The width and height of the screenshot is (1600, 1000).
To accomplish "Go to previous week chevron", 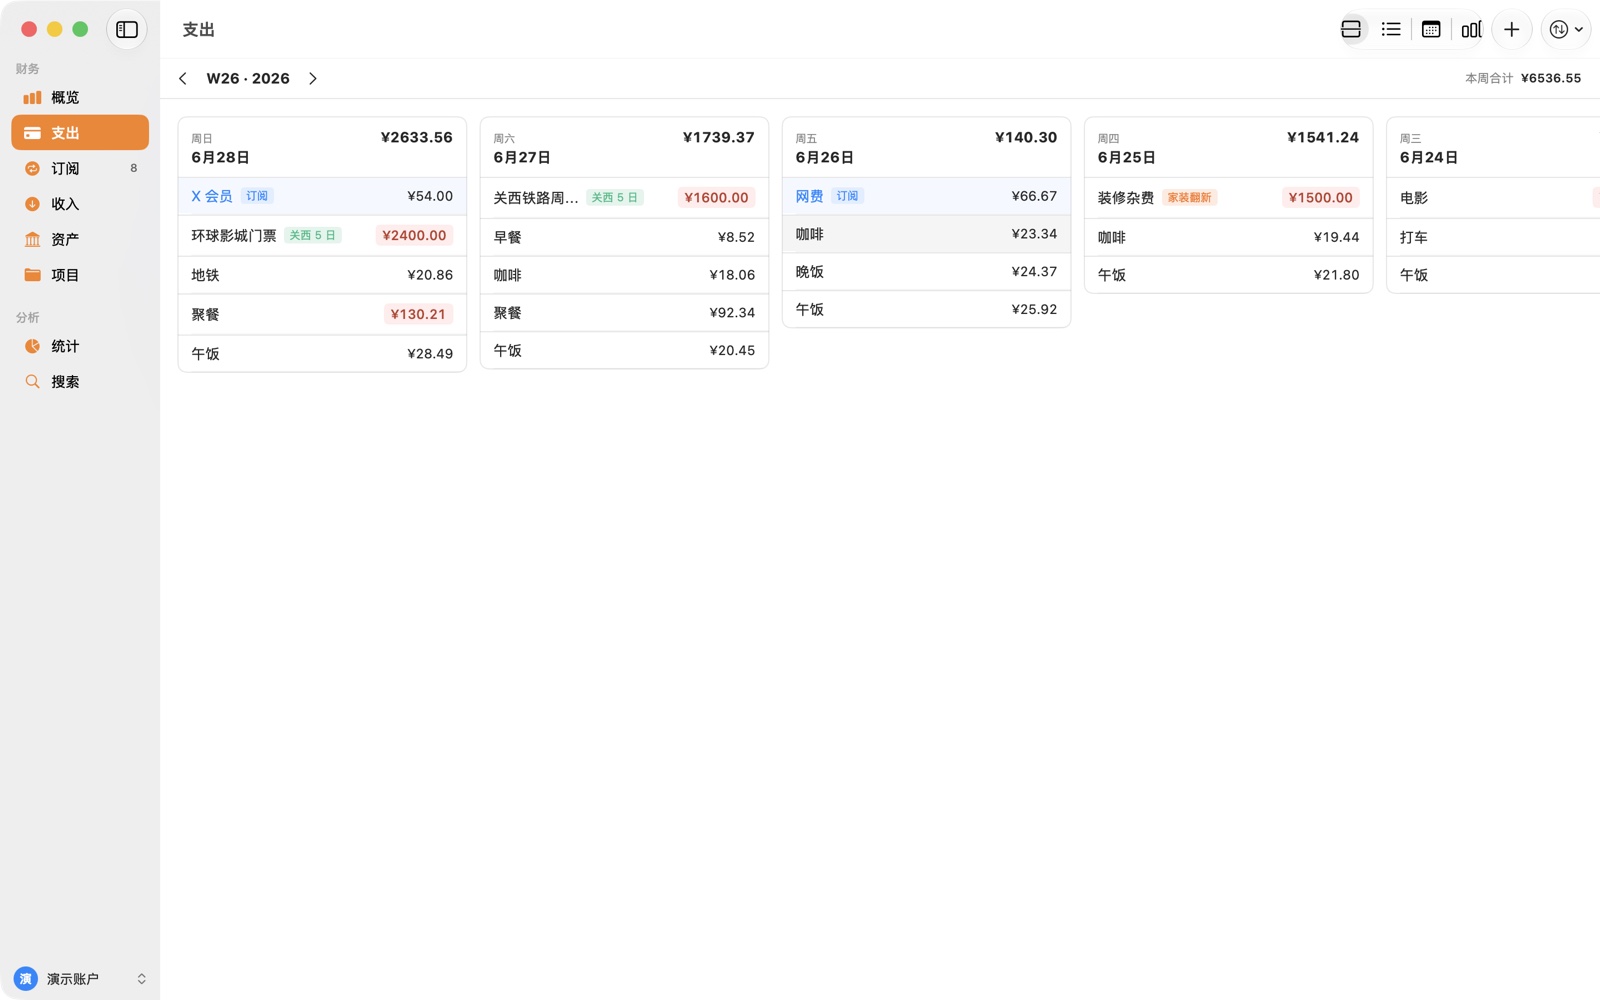I will 183,78.
